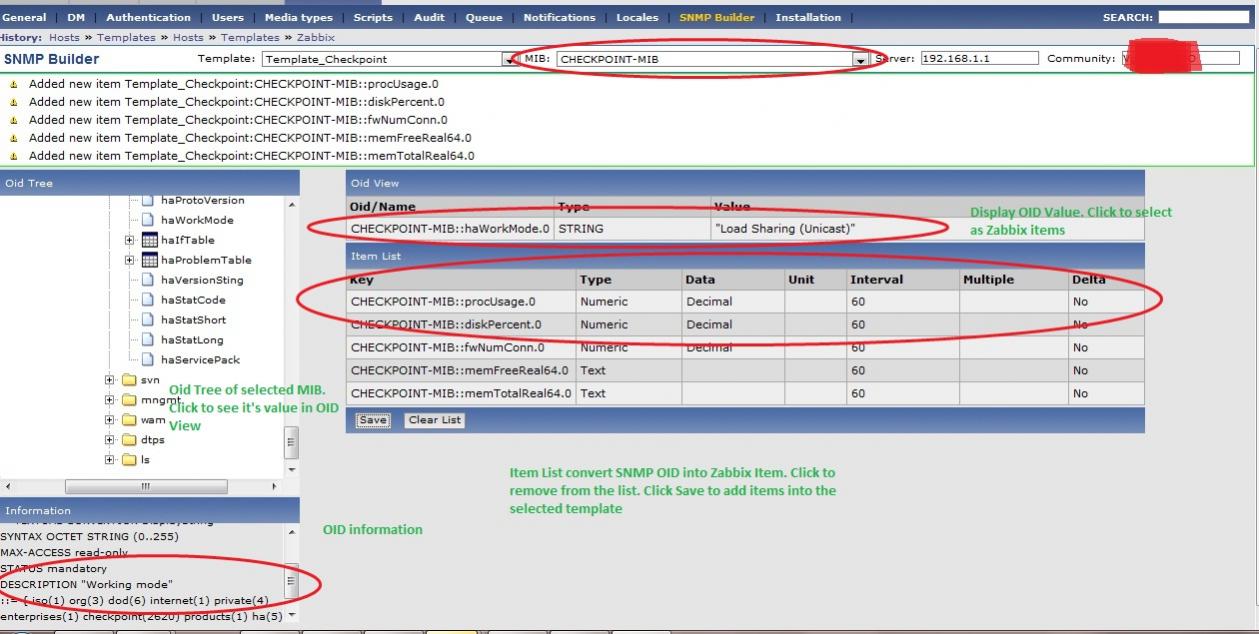Select the haServicePack tree item

200,360
